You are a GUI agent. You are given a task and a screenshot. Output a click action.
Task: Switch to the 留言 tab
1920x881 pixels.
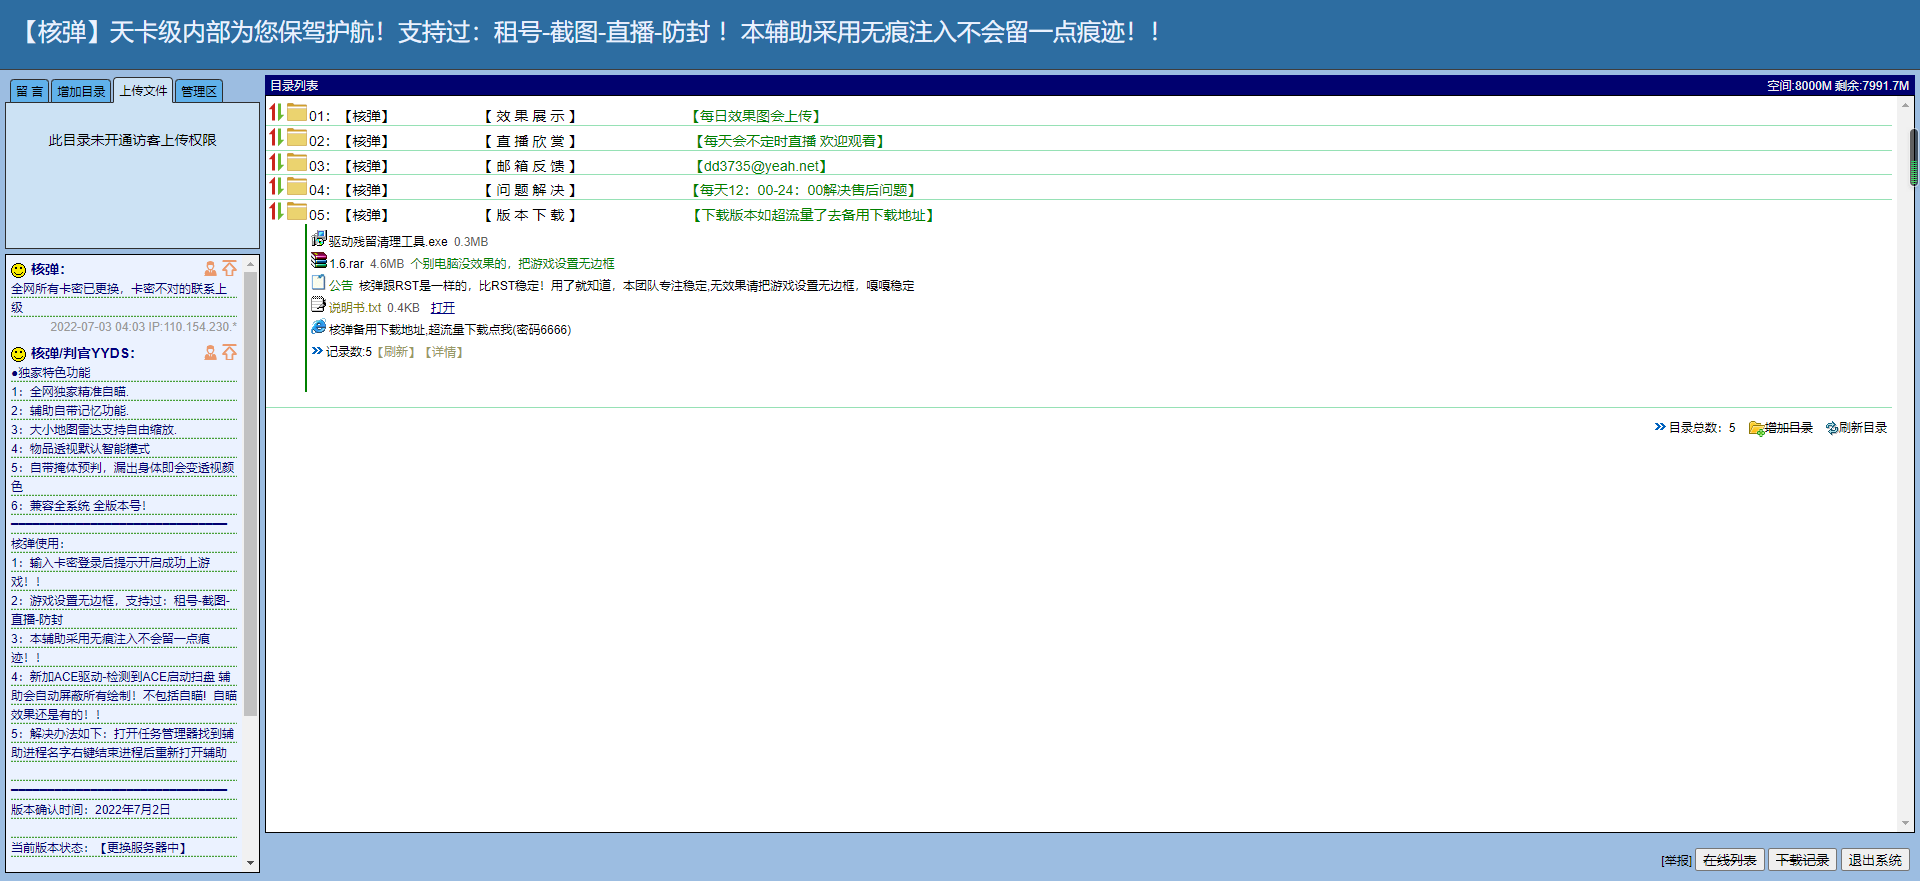(x=29, y=91)
